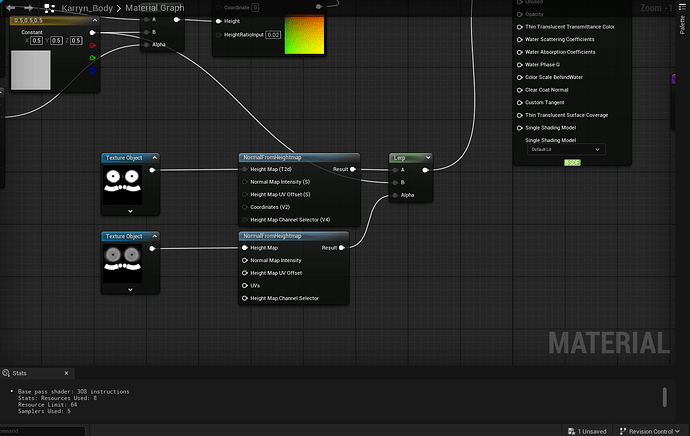Click the Water Phase G input pin
Viewport: 690px width, 436px height.
click(520, 65)
